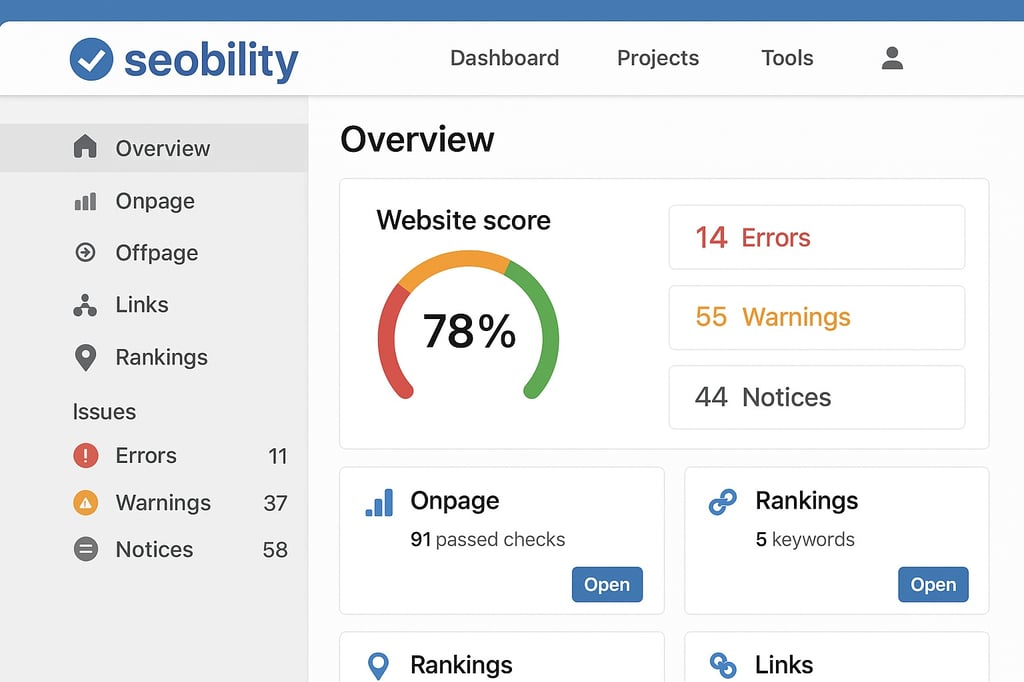Click Open button on Rankings keywords card
The width and height of the screenshot is (1024, 682).
(933, 584)
